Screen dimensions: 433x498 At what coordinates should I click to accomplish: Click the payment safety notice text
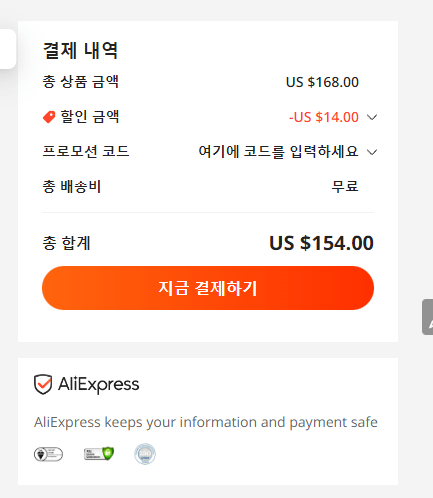(206, 422)
